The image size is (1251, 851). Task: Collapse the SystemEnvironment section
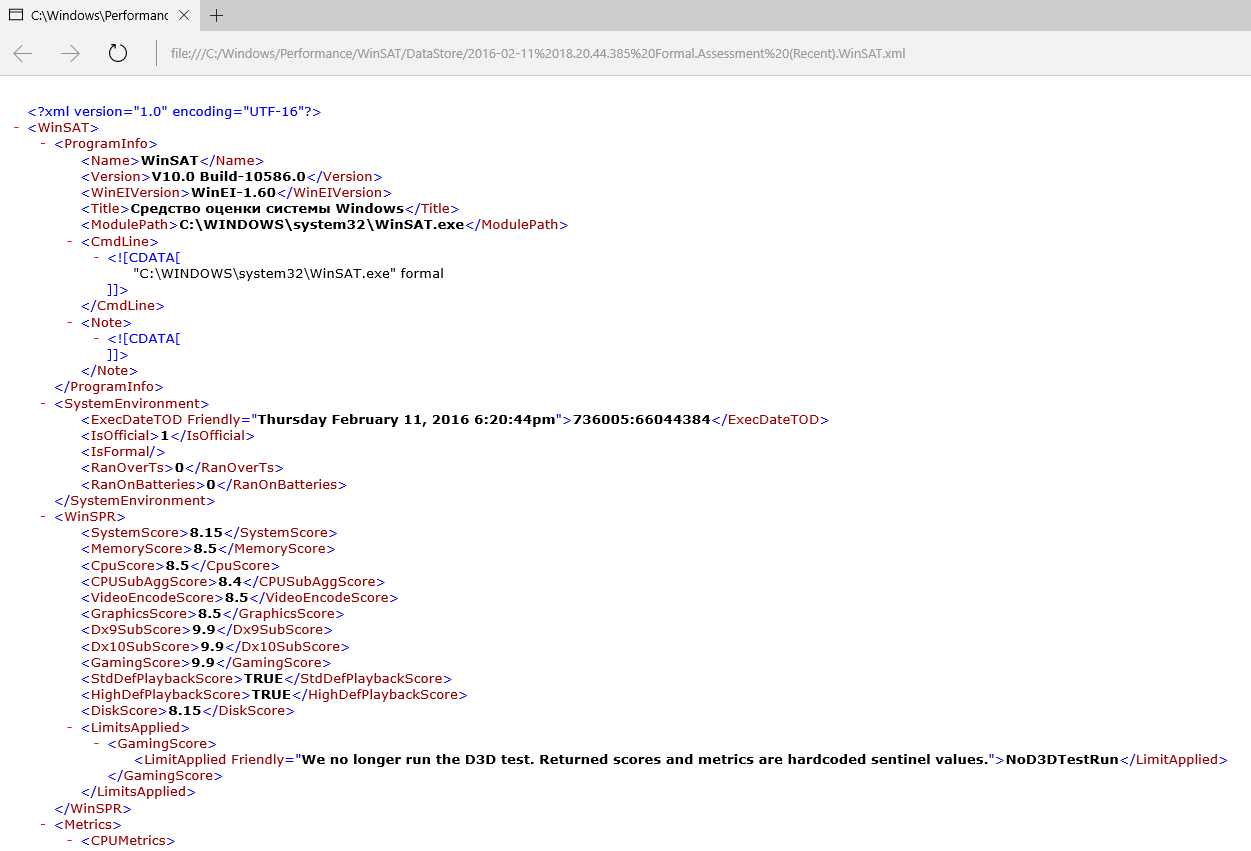[x=44, y=404]
